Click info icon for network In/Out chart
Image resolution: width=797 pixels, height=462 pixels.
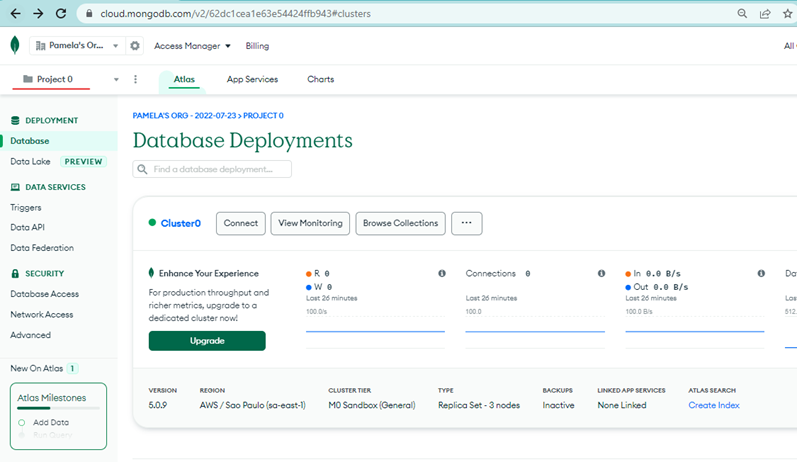click(x=761, y=273)
